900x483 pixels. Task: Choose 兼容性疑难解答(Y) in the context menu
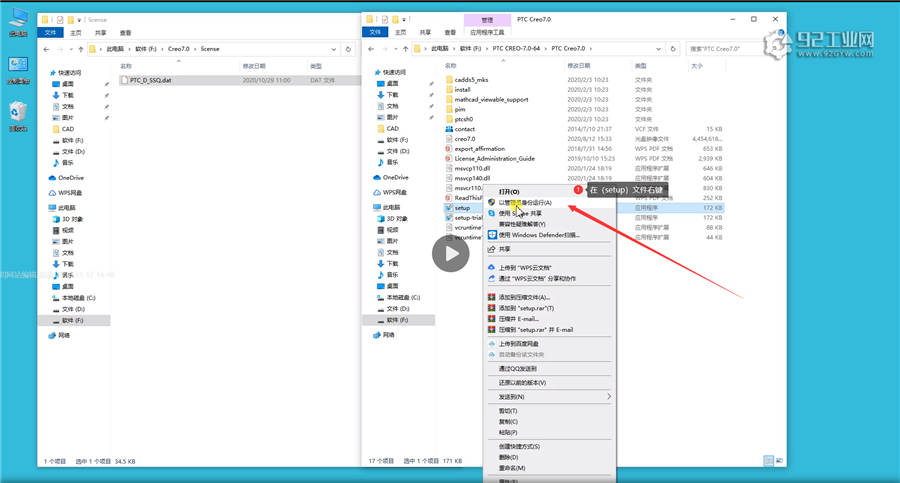click(x=522, y=224)
